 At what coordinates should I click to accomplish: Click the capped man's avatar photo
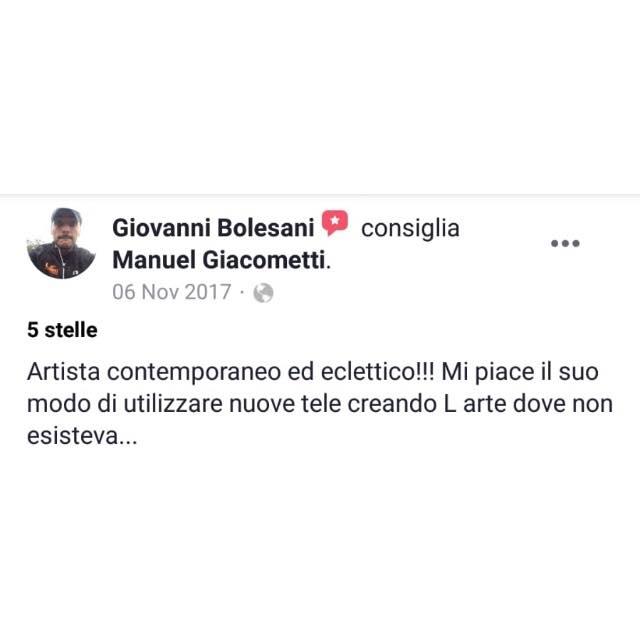pyautogui.click(x=61, y=244)
